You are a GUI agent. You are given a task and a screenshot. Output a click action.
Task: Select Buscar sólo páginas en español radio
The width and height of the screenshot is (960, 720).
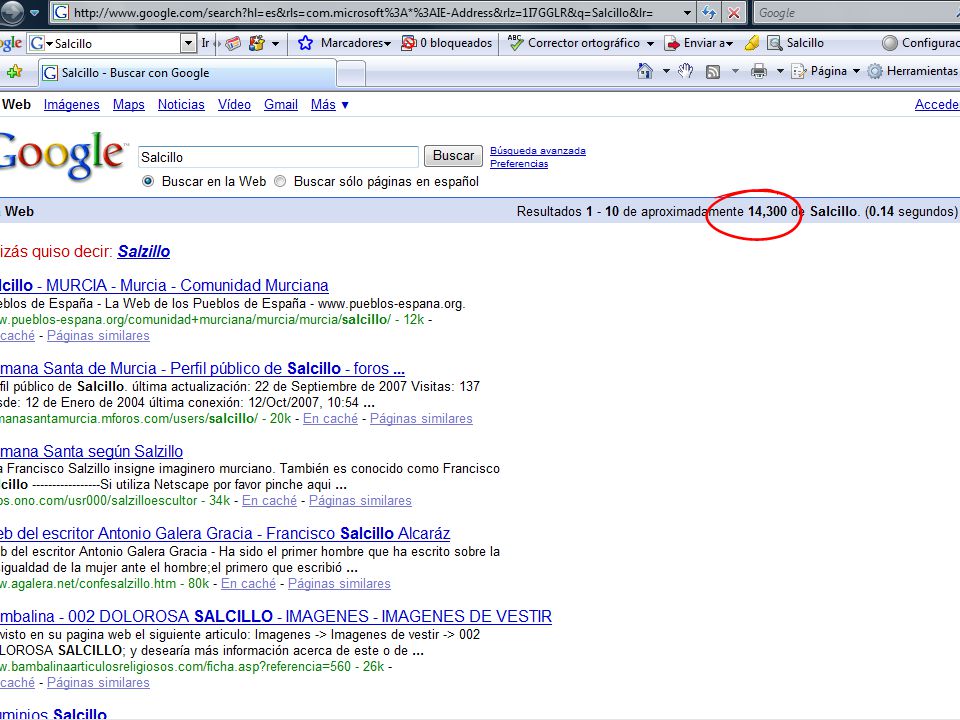(280, 181)
